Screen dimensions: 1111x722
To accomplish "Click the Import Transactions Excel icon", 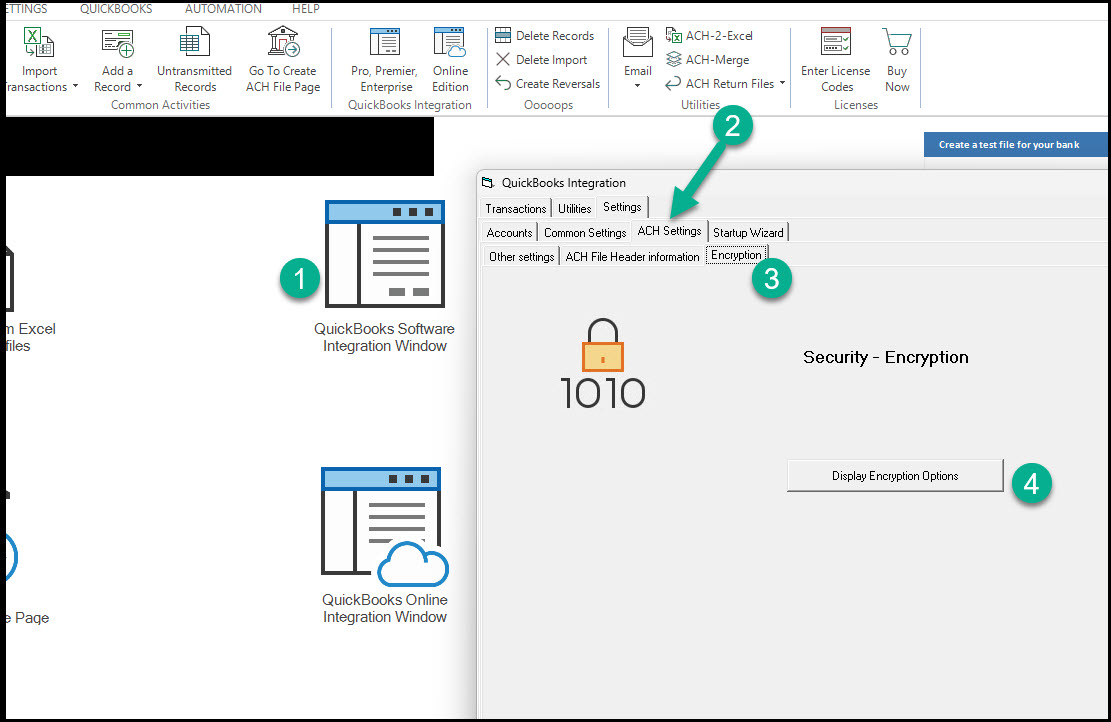I will pyautogui.click(x=38, y=43).
